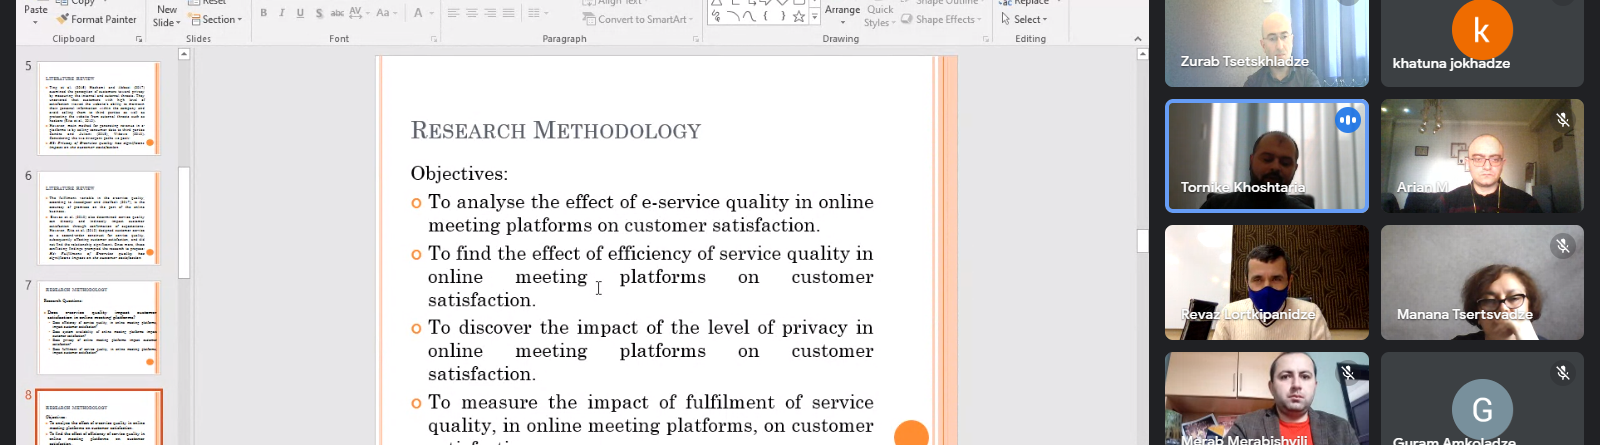
Task: Click Convert to SmartArt
Action: click(637, 19)
